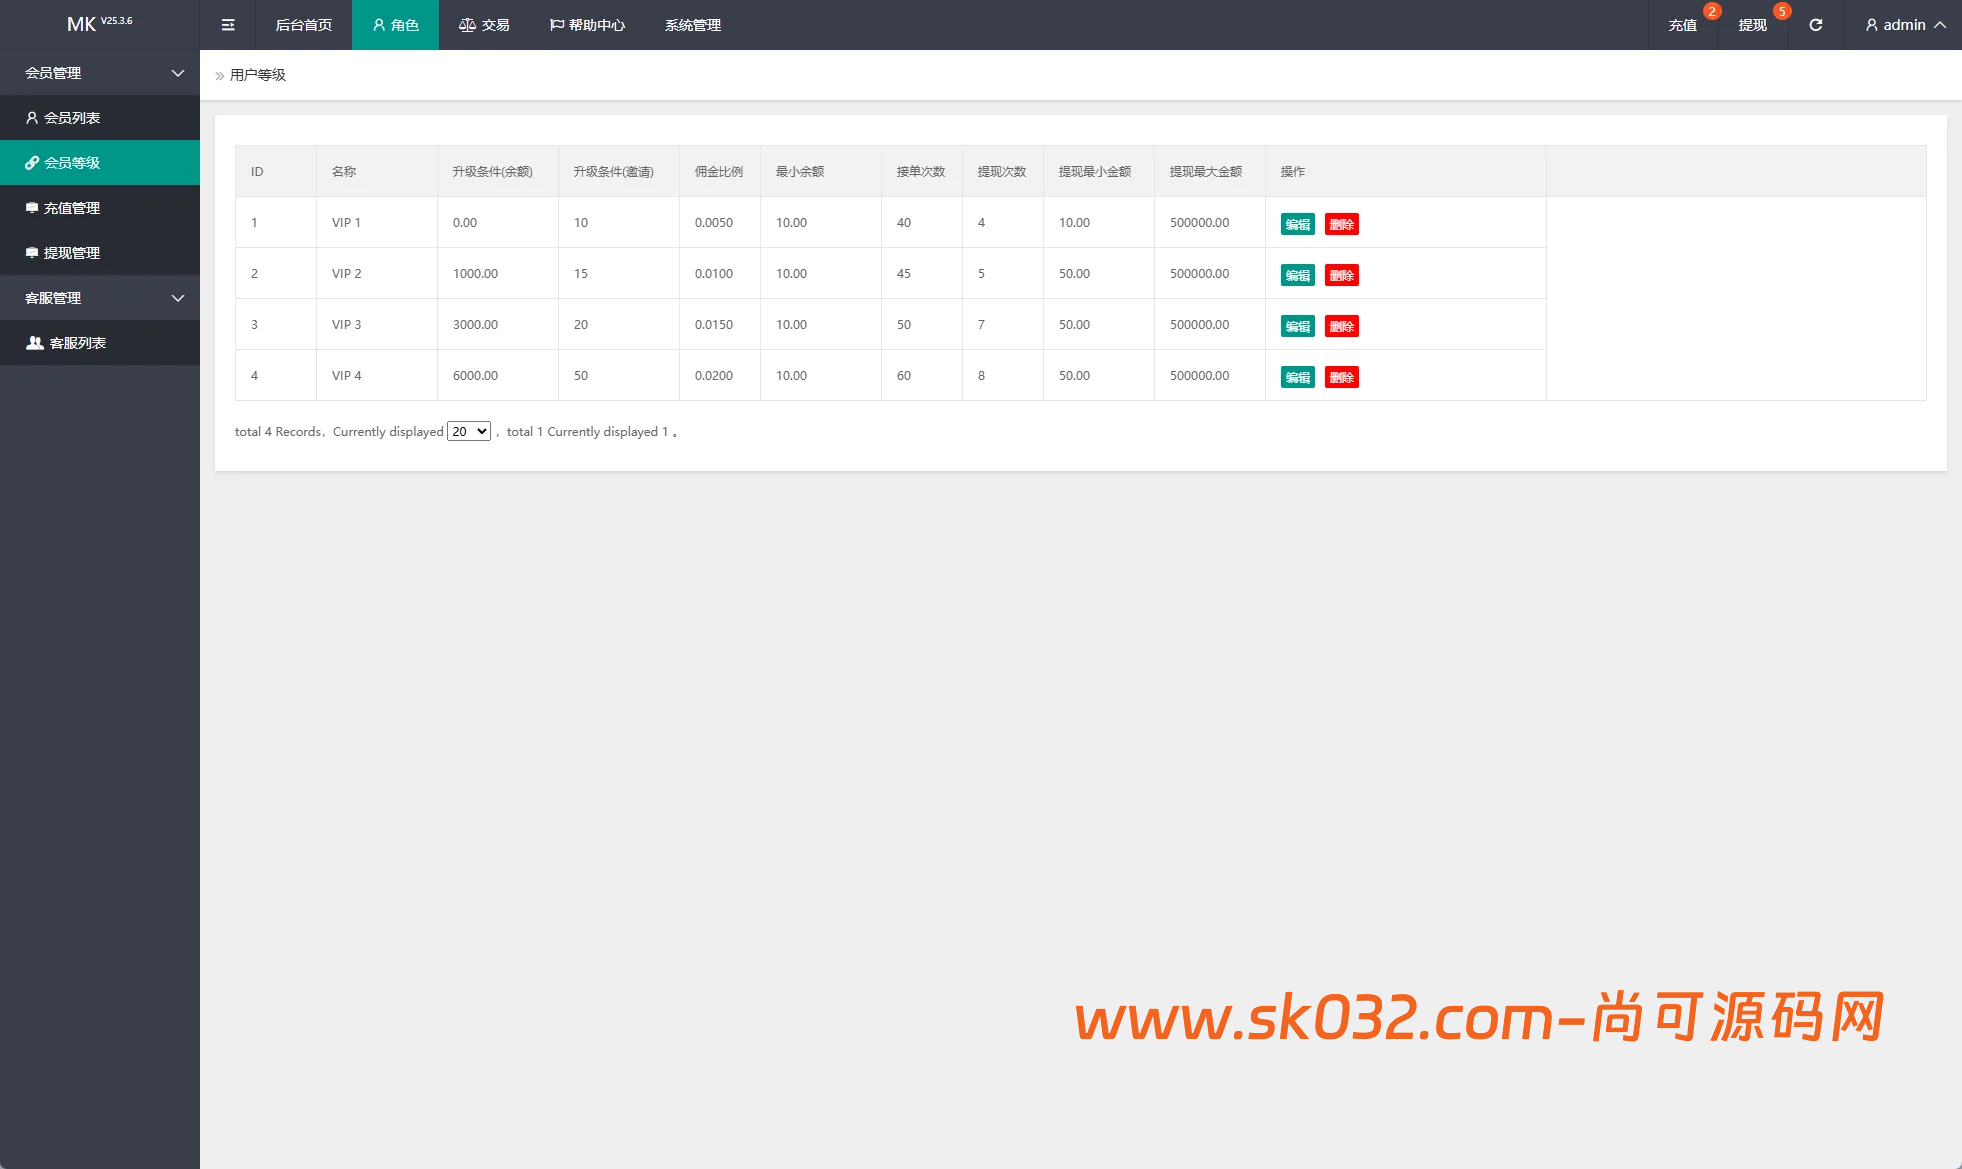The image size is (1962, 1169).
Task: Click 编辑 button for VIP 1
Action: tap(1298, 224)
